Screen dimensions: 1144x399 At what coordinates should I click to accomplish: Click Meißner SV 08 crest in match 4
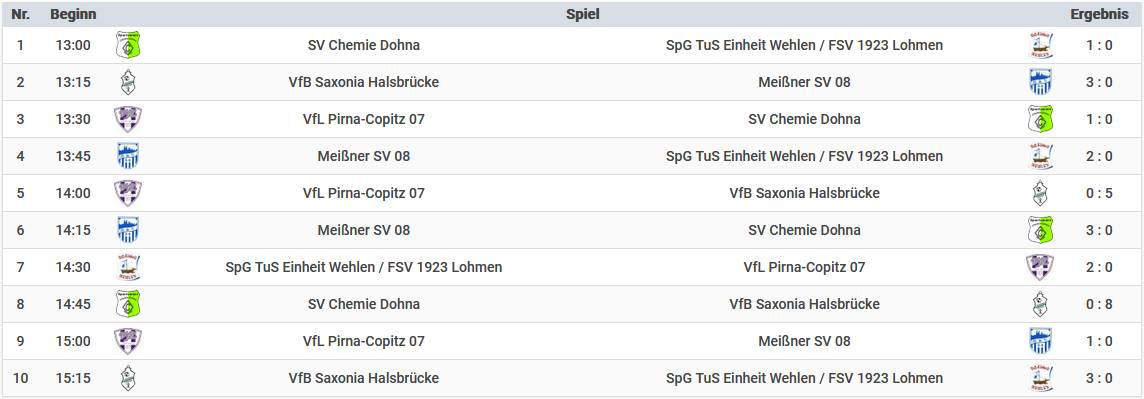pyautogui.click(x=128, y=156)
